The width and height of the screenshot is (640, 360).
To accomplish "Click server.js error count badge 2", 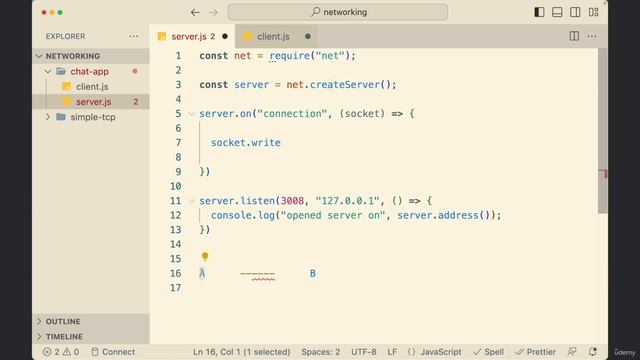I will 136,102.
